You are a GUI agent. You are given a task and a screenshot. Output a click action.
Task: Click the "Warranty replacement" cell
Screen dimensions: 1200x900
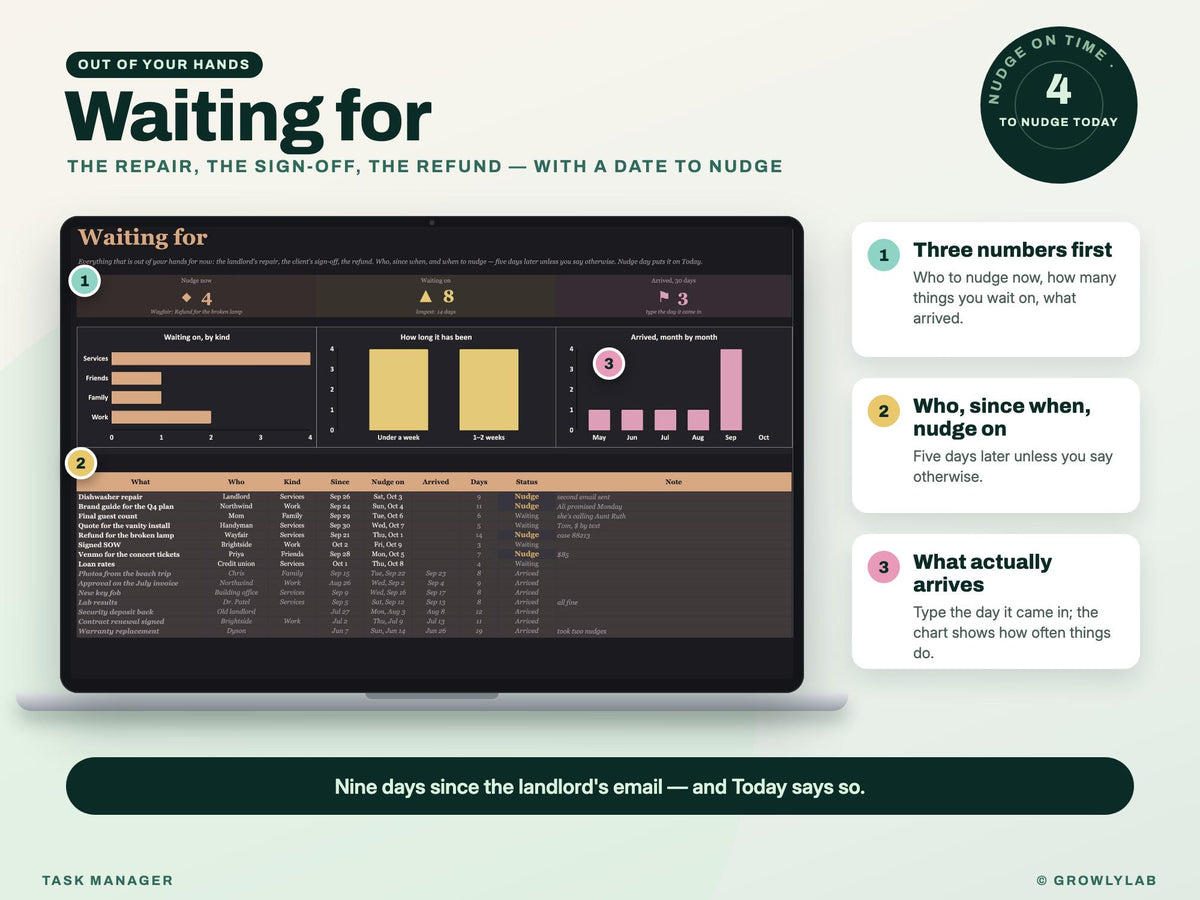tap(118, 631)
